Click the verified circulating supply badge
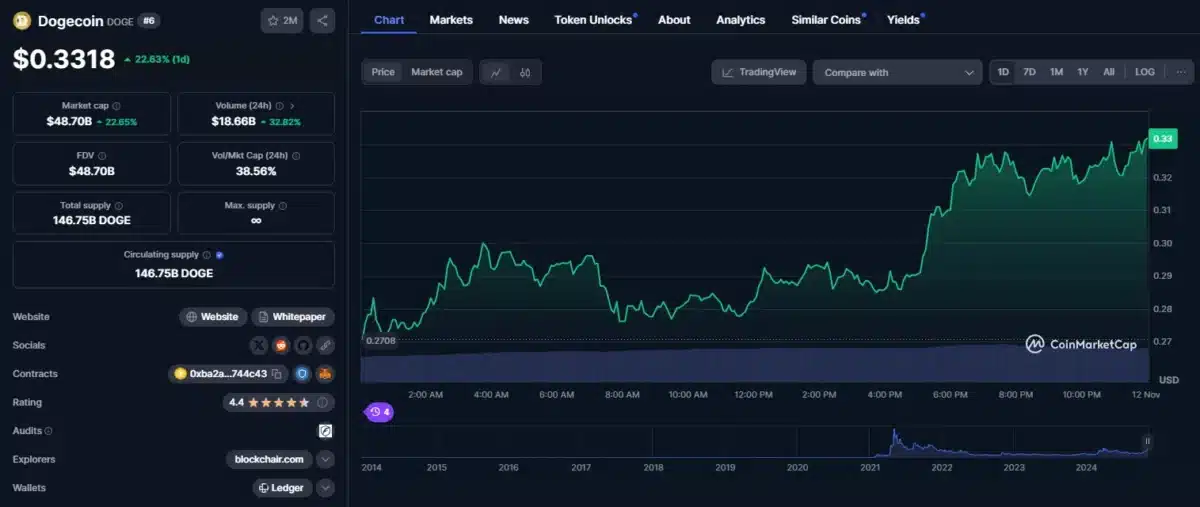Screen dimensions: 1200x507 [220, 255]
